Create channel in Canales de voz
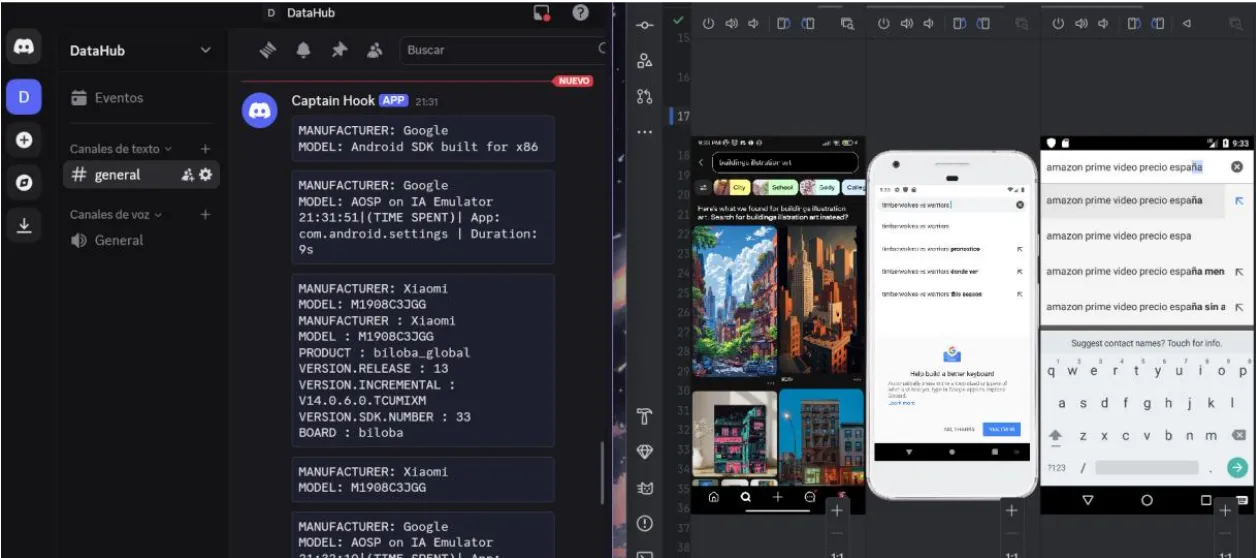This screenshot has width=1256, height=558. tap(205, 214)
